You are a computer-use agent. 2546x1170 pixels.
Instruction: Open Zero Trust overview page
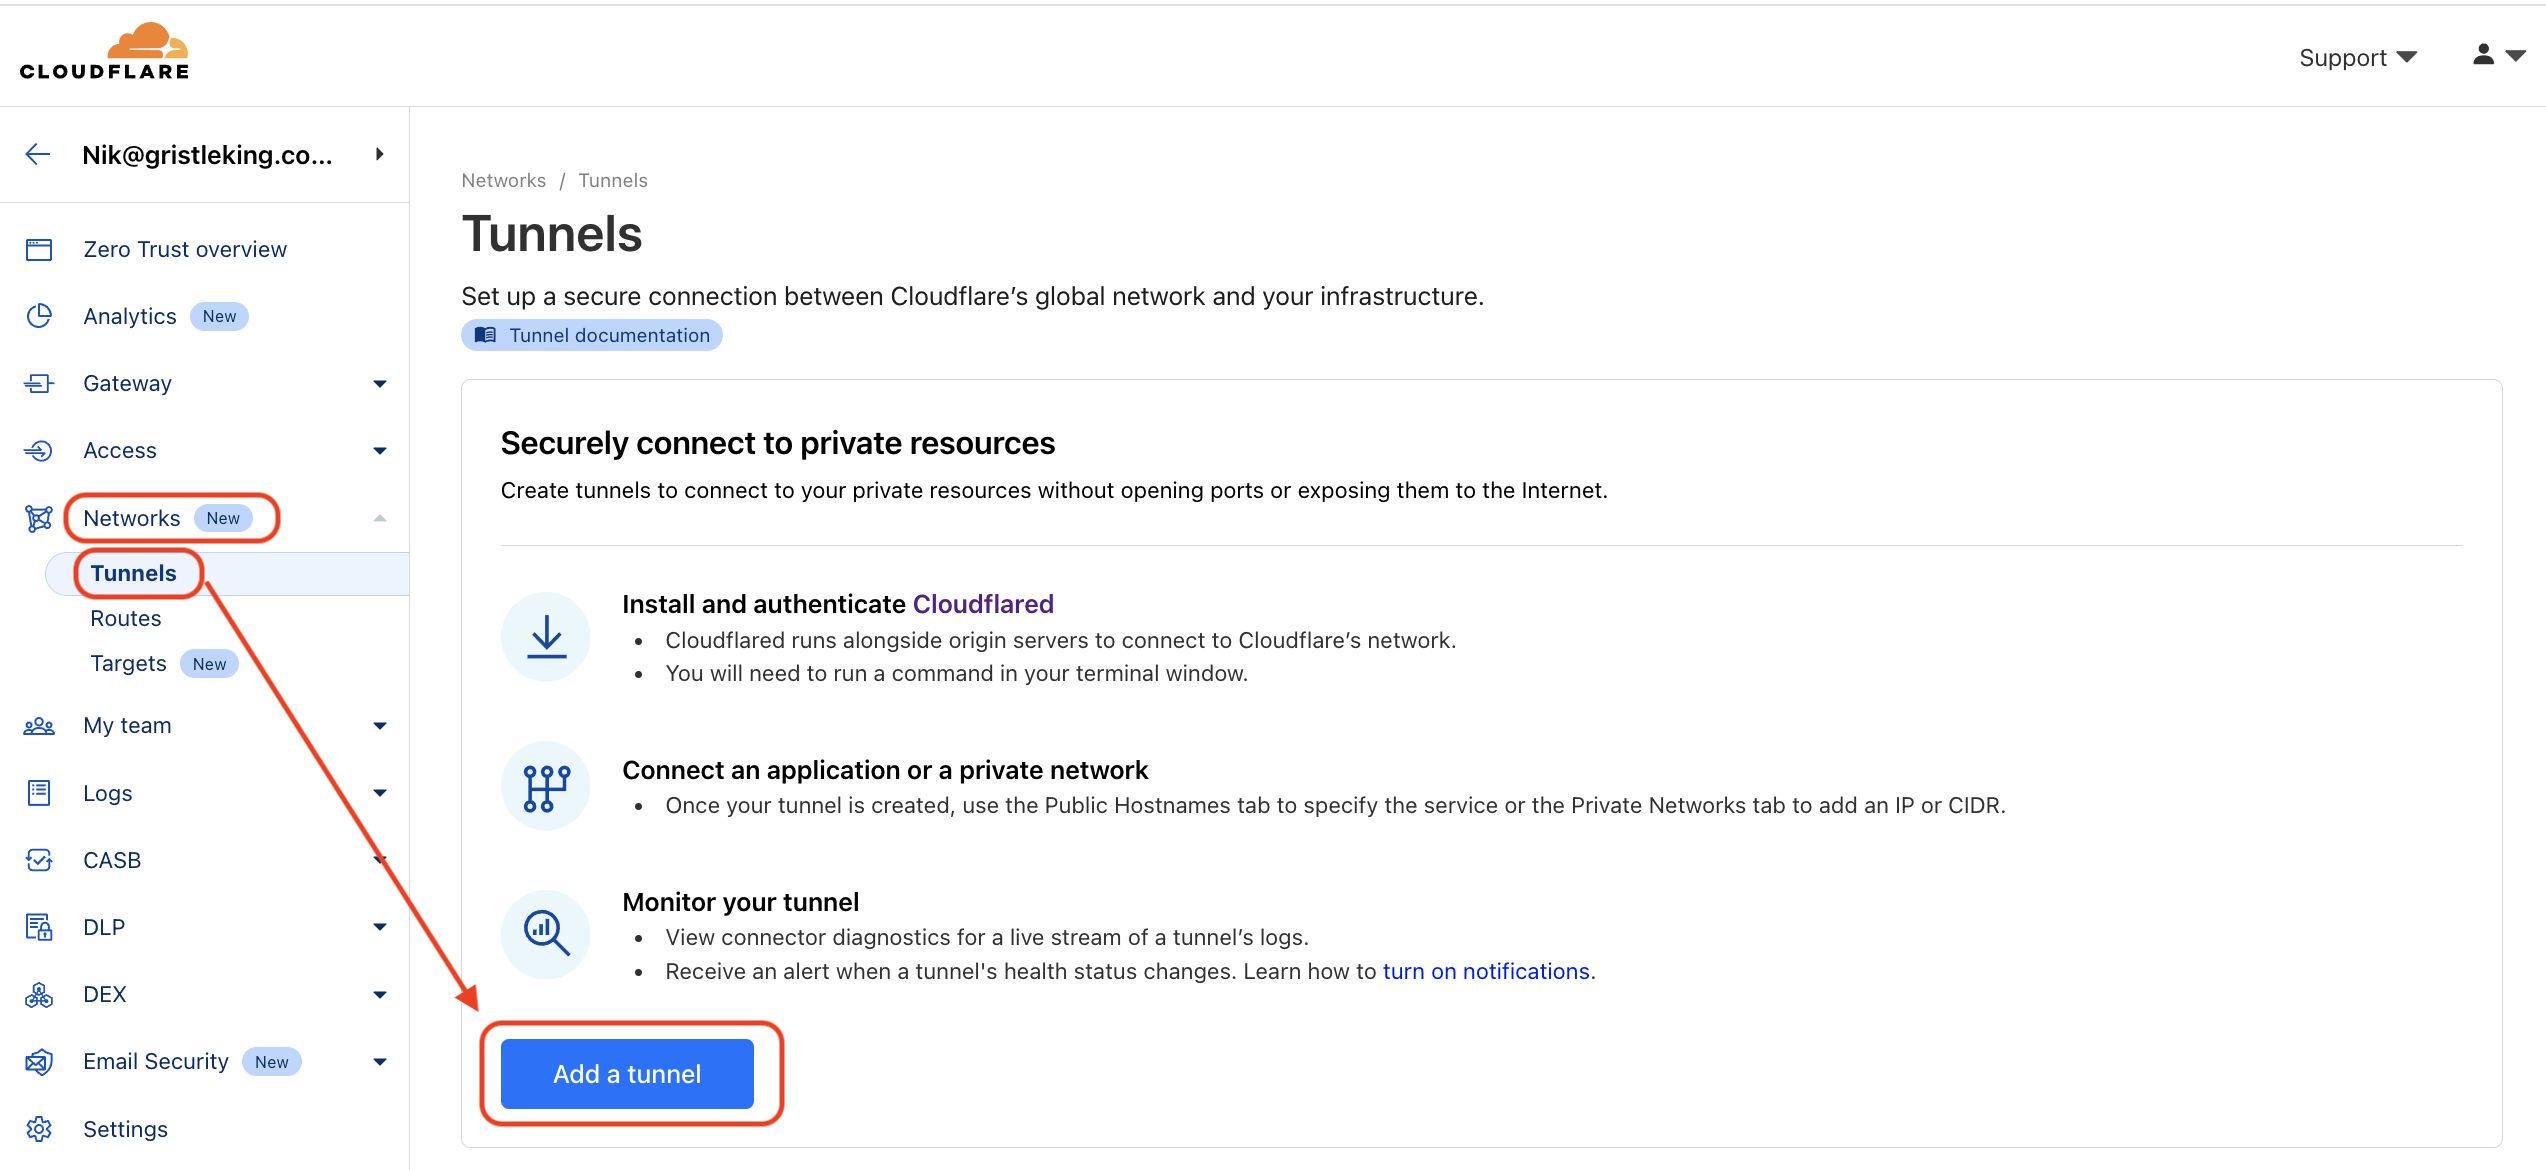[x=185, y=249]
